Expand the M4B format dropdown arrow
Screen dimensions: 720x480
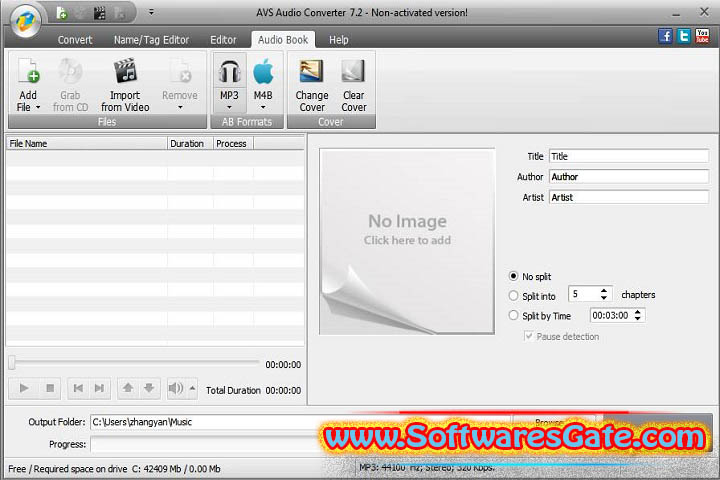coord(263,107)
